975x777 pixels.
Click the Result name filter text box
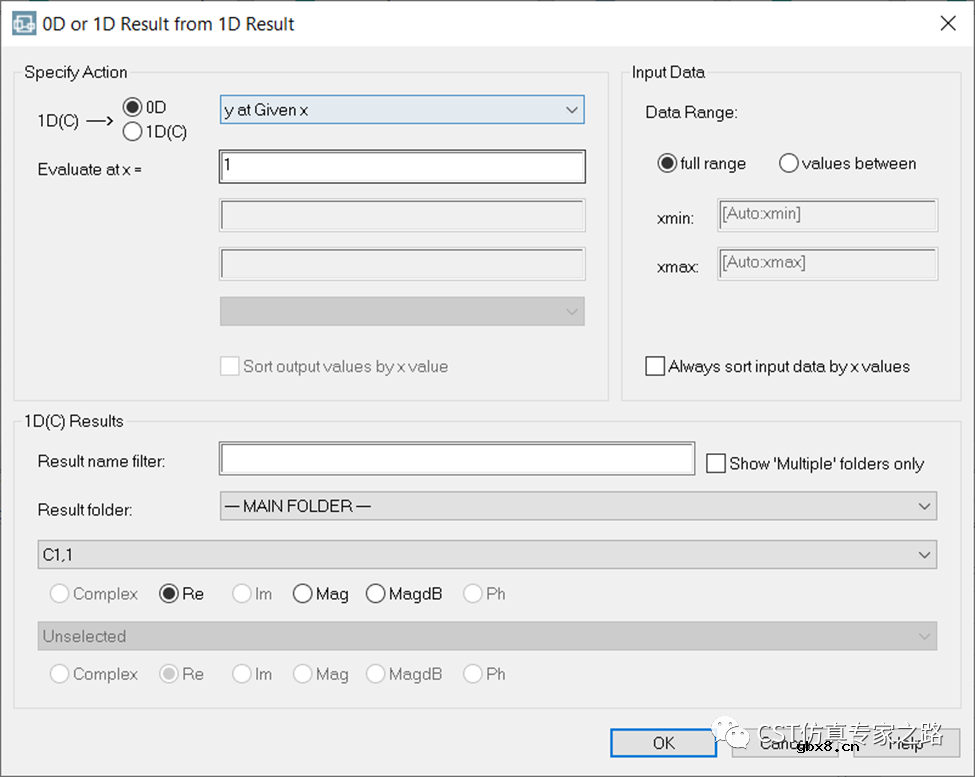coord(456,459)
